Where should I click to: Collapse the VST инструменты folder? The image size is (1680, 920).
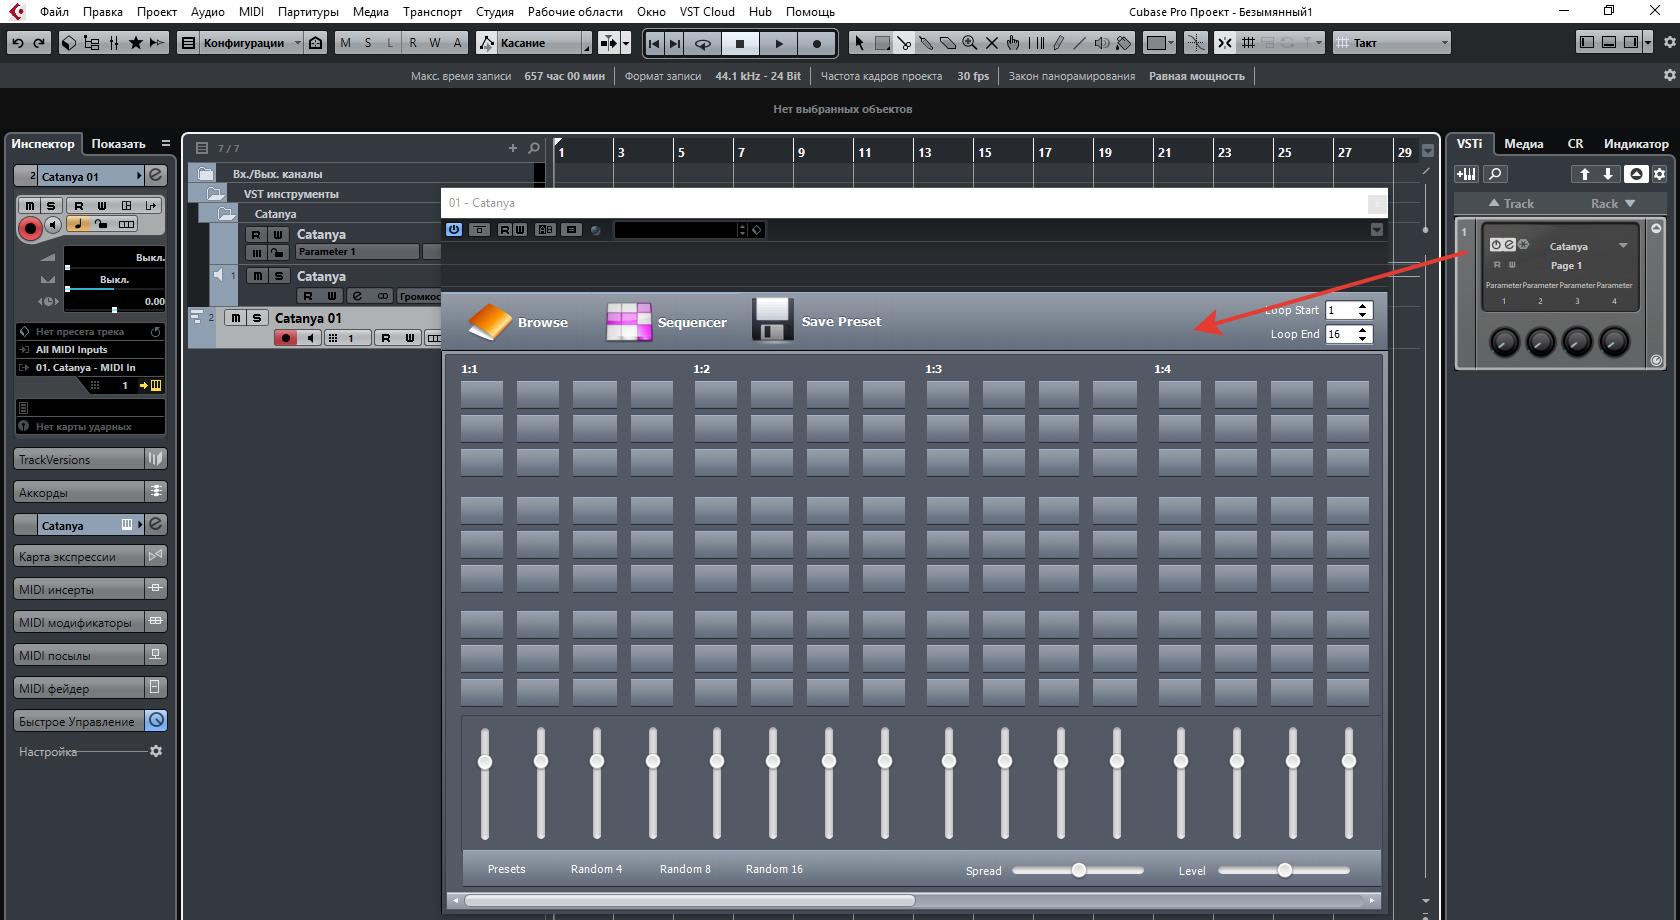(x=215, y=194)
